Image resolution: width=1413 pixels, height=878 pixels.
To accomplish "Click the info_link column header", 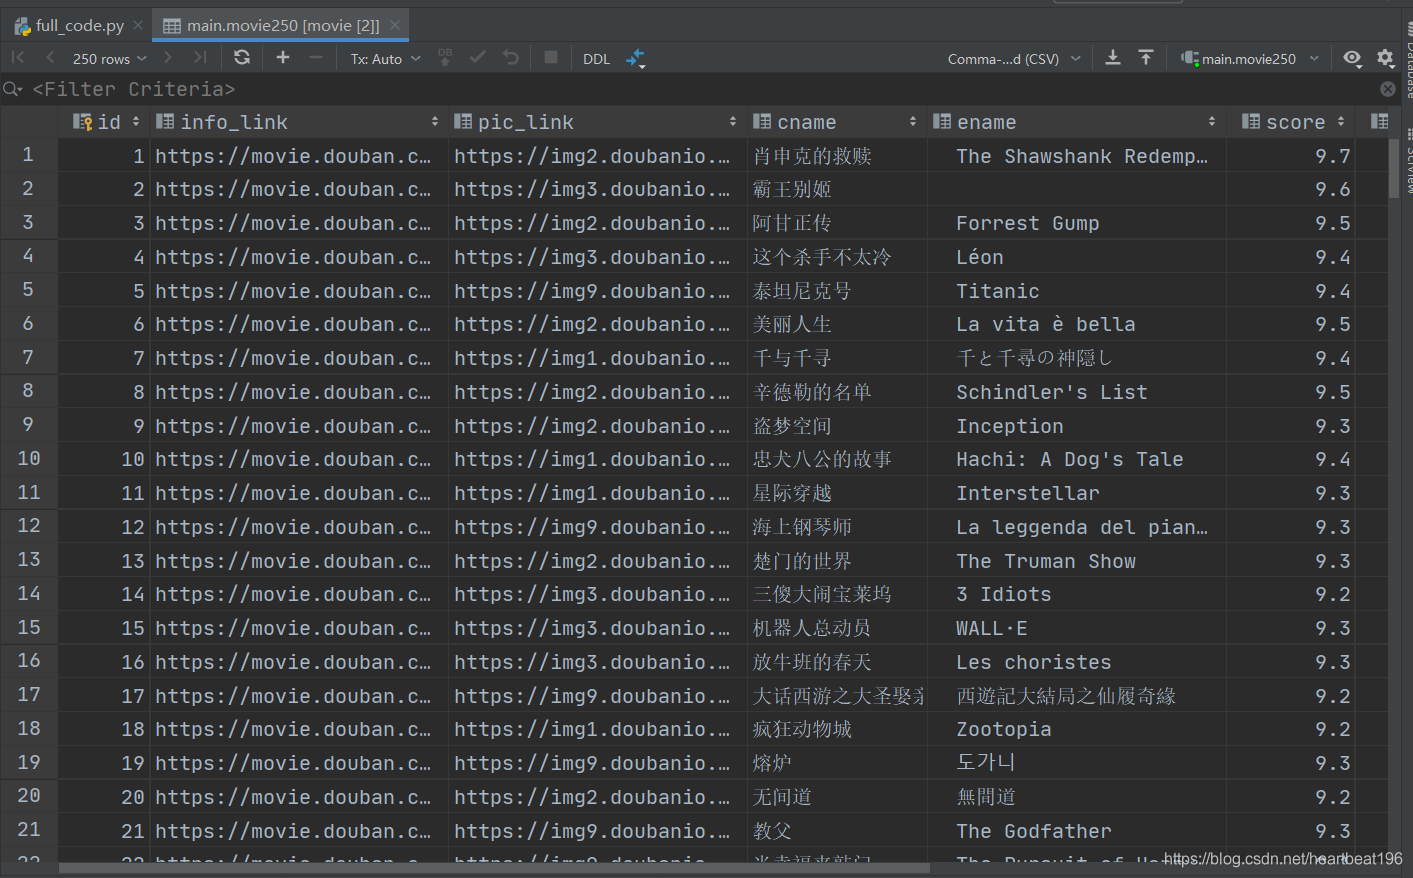I will [x=299, y=122].
